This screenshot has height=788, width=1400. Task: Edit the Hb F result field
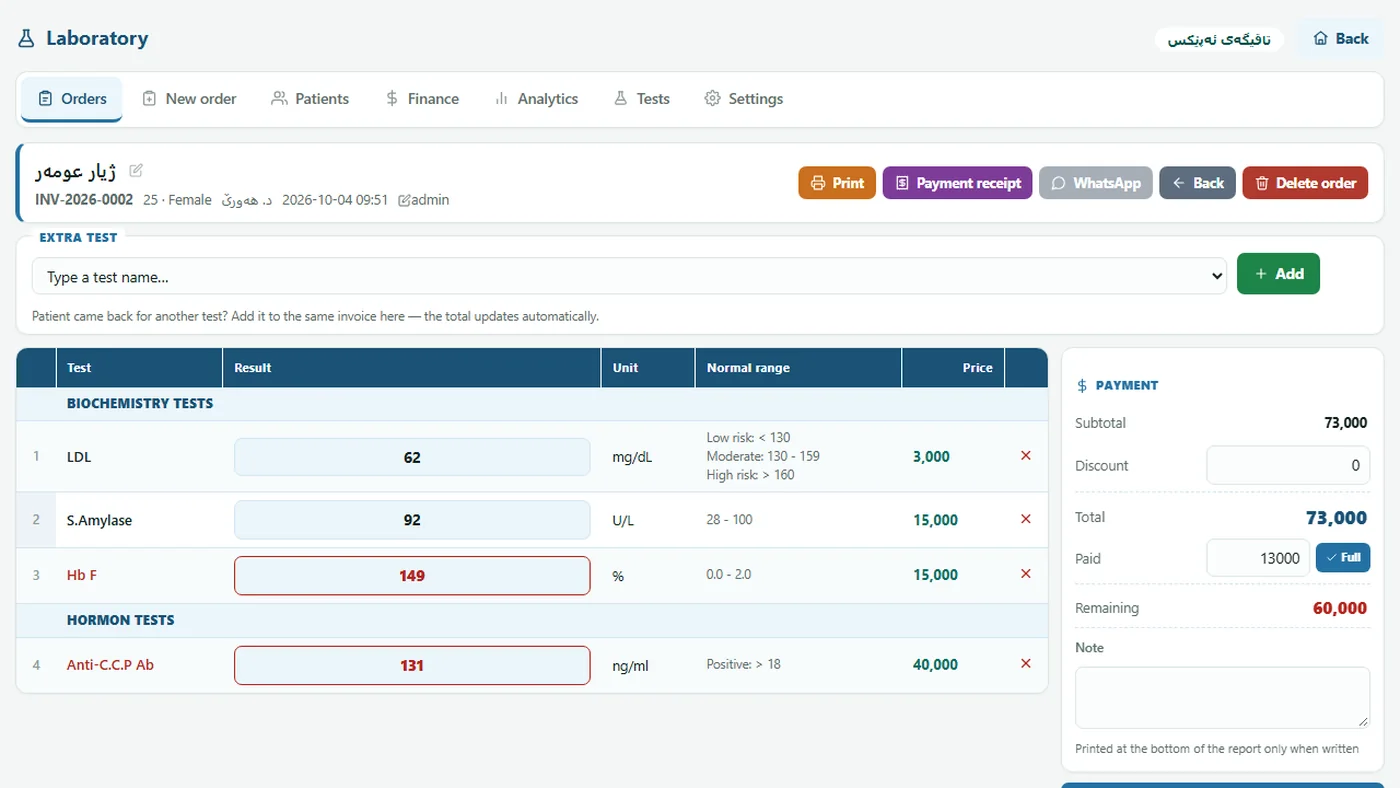tap(412, 575)
